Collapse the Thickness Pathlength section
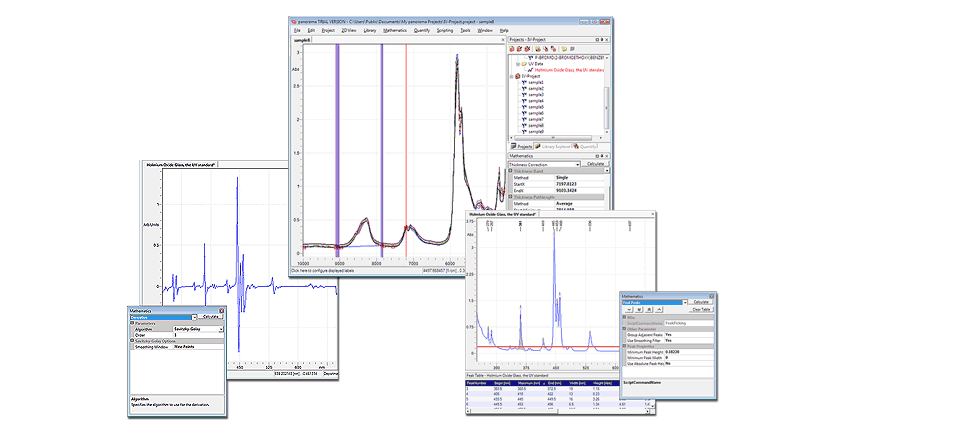Image resolution: width=960 pixels, height=429 pixels. click(511, 196)
